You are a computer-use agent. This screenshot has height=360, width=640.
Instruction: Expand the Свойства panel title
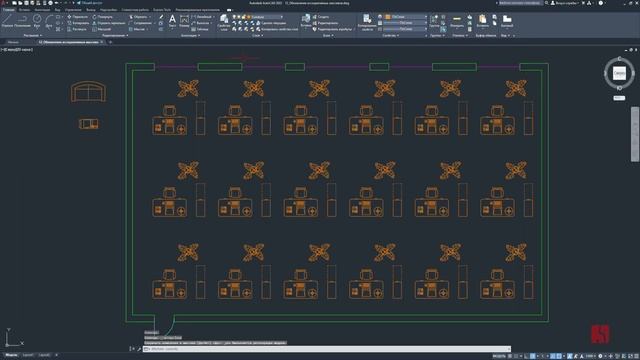coord(391,36)
